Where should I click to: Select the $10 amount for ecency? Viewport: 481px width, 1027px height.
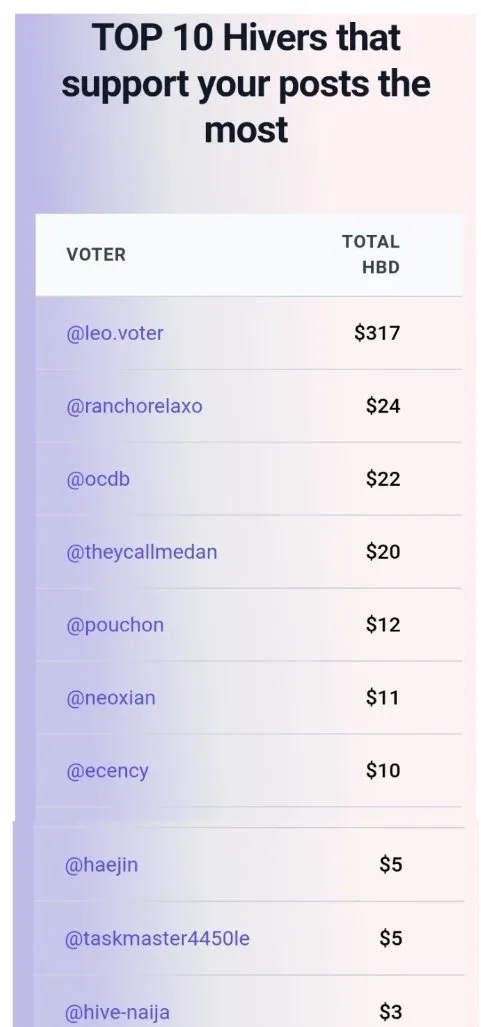(x=383, y=772)
